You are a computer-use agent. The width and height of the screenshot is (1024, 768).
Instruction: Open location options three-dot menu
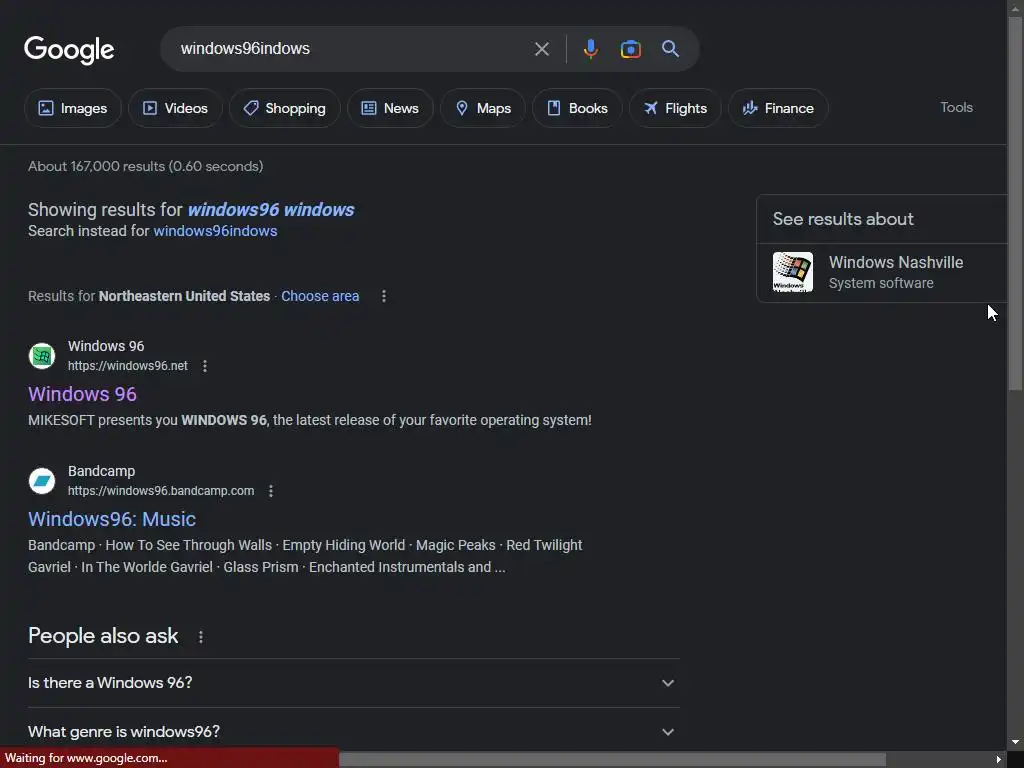pos(384,296)
